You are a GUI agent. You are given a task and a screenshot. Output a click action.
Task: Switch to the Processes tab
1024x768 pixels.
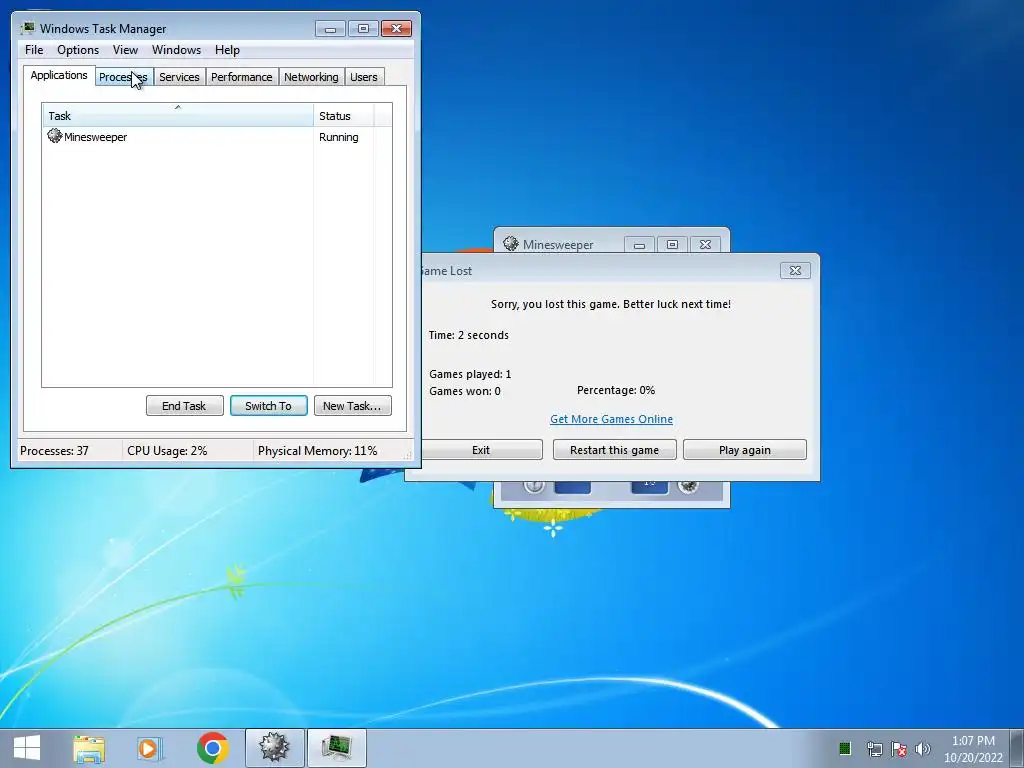[123, 77]
